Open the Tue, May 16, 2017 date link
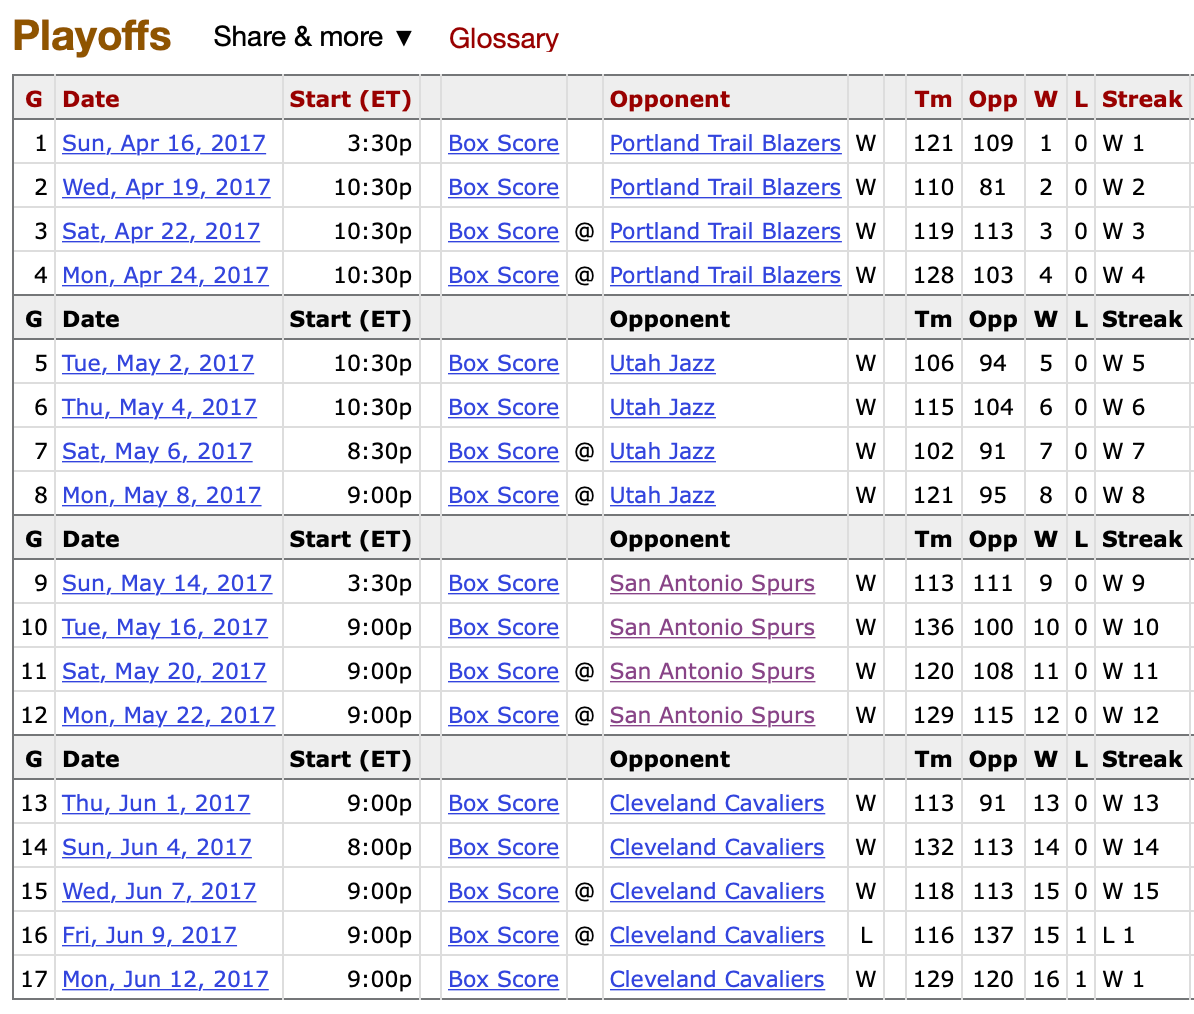This screenshot has width=1194, height=1014. click(x=164, y=627)
